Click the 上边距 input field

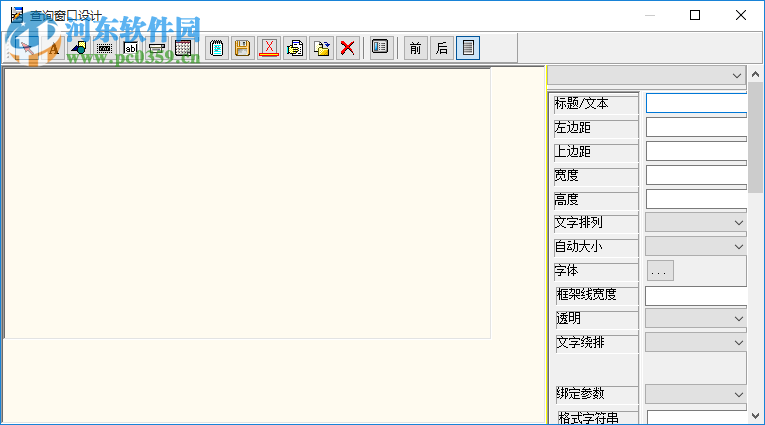pos(696,152)
